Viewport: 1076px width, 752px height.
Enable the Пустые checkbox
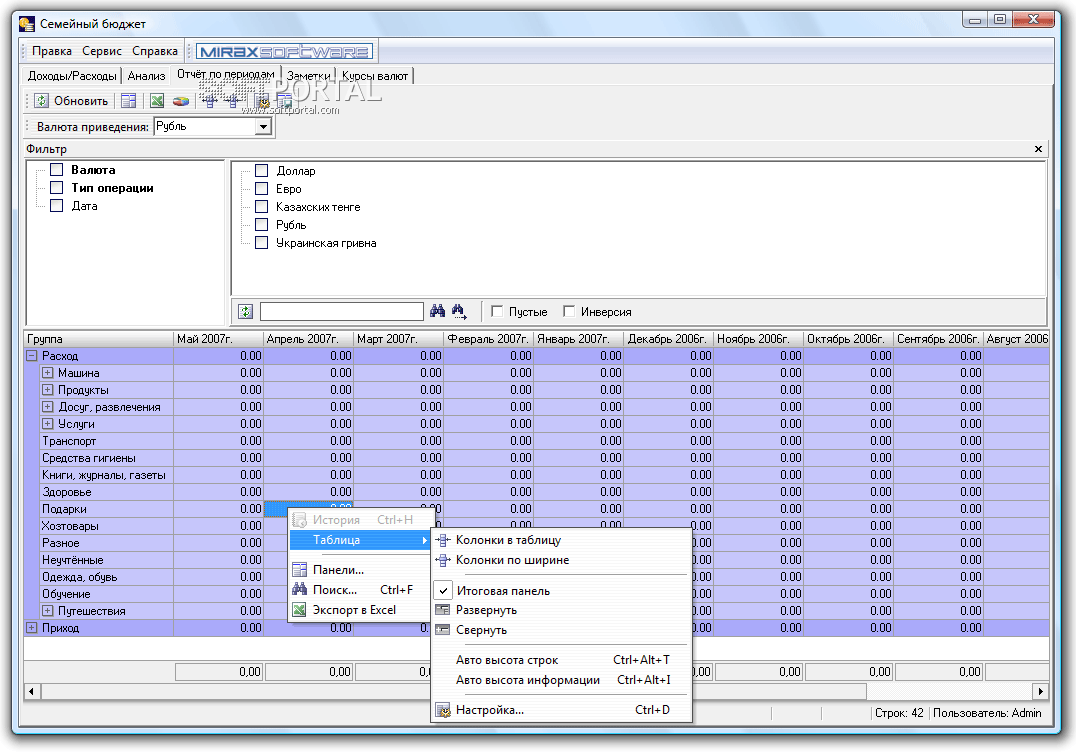(498, 312)
